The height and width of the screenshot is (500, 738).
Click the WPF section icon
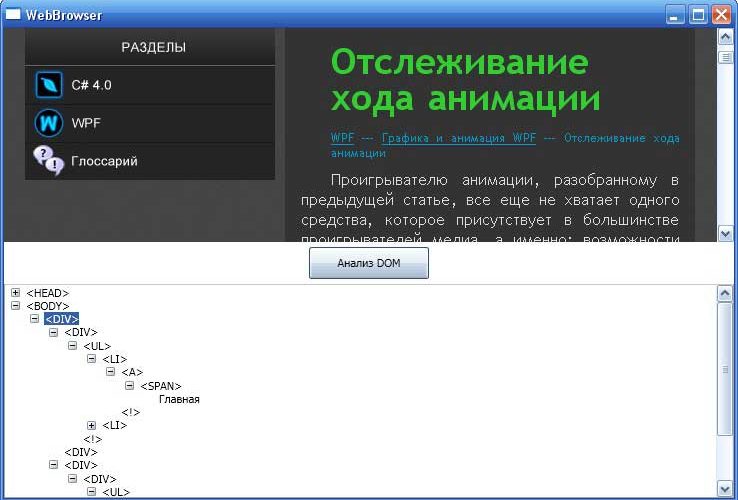(48, 123)
